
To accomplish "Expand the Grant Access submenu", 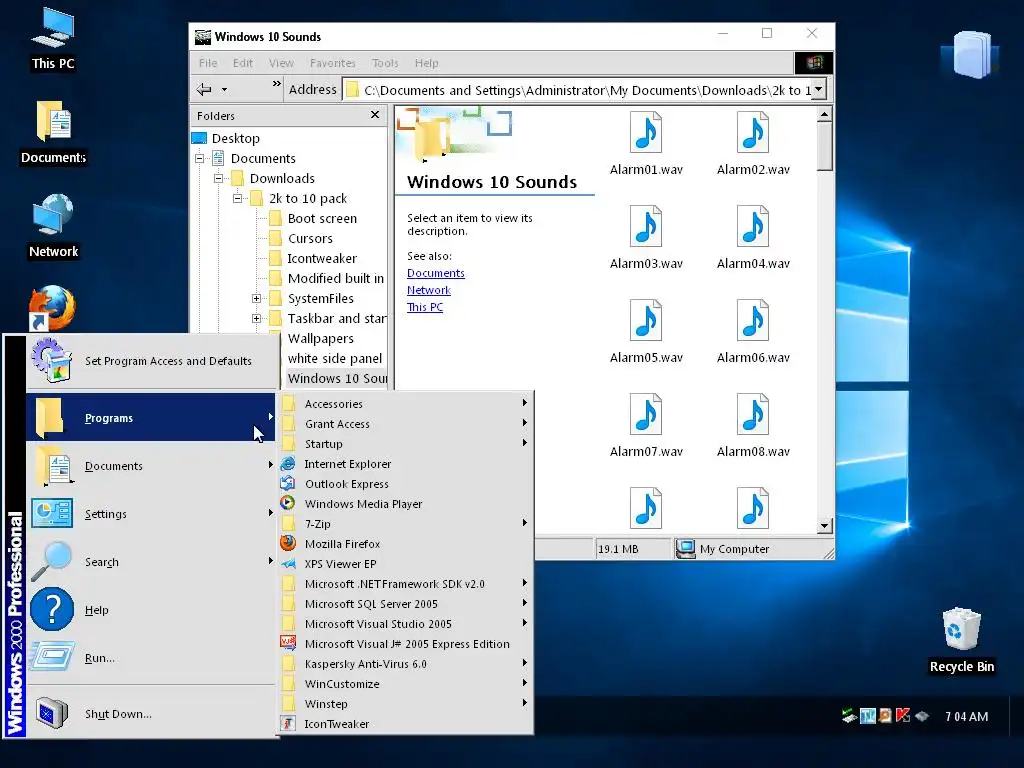I will [406, 424].
